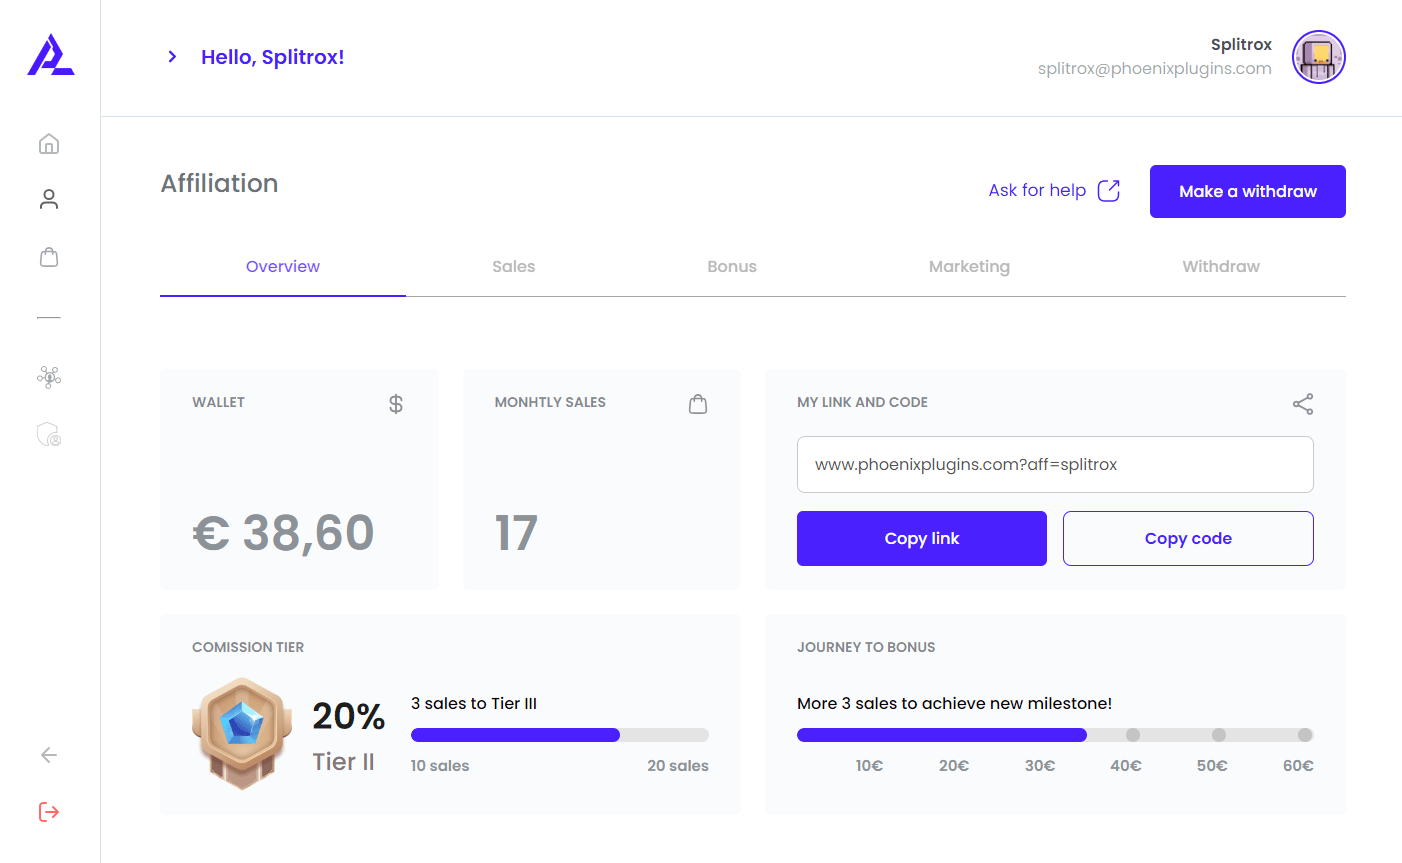
Task: Open the shop via the bag sidebar icon
Action: (48, 257)
